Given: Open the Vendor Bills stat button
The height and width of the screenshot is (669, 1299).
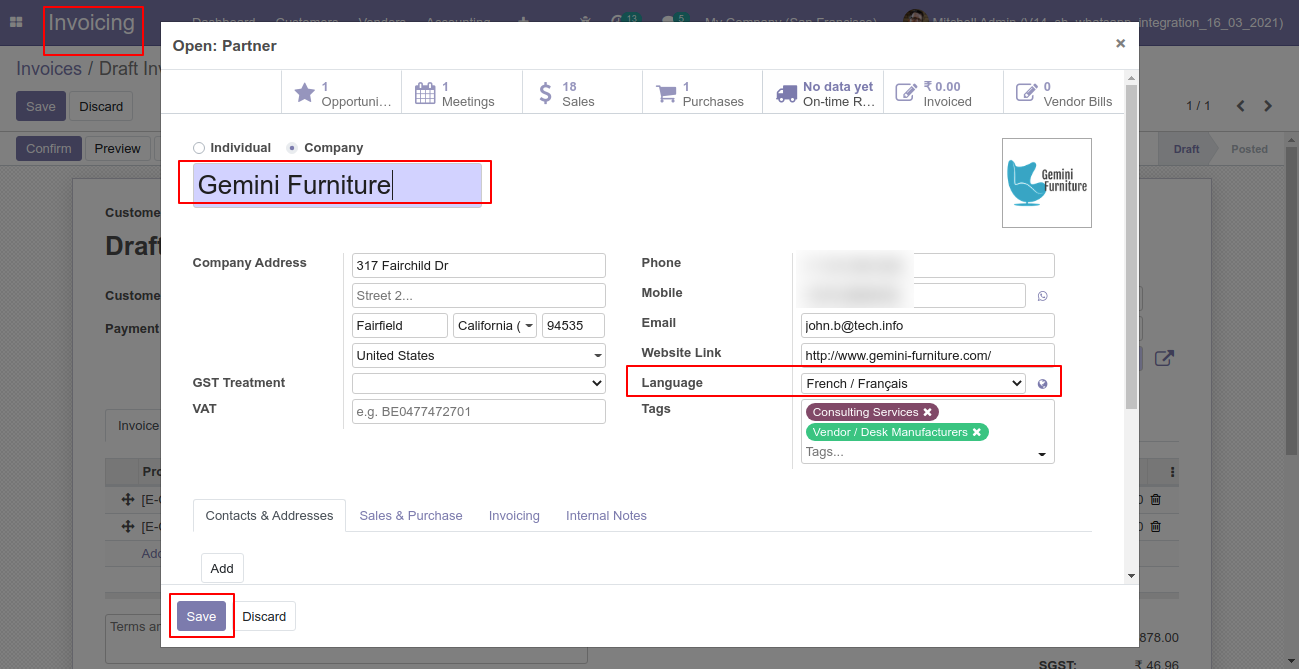Looking at the screenshot, I should pyautogui.click(x=1063, y=93).
